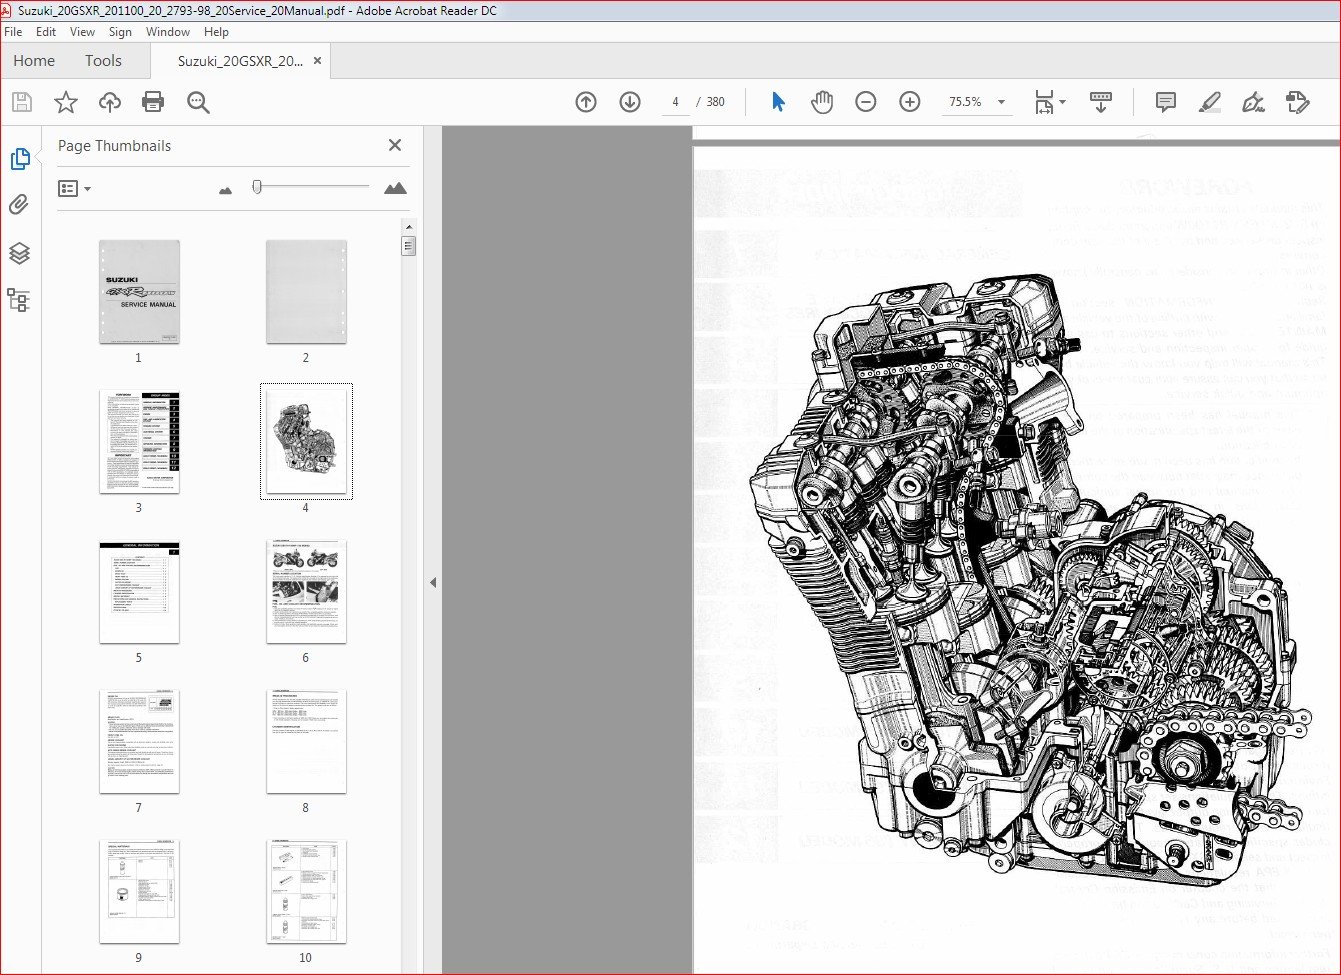Open the Attachments paperclip panel

[19, 205]
